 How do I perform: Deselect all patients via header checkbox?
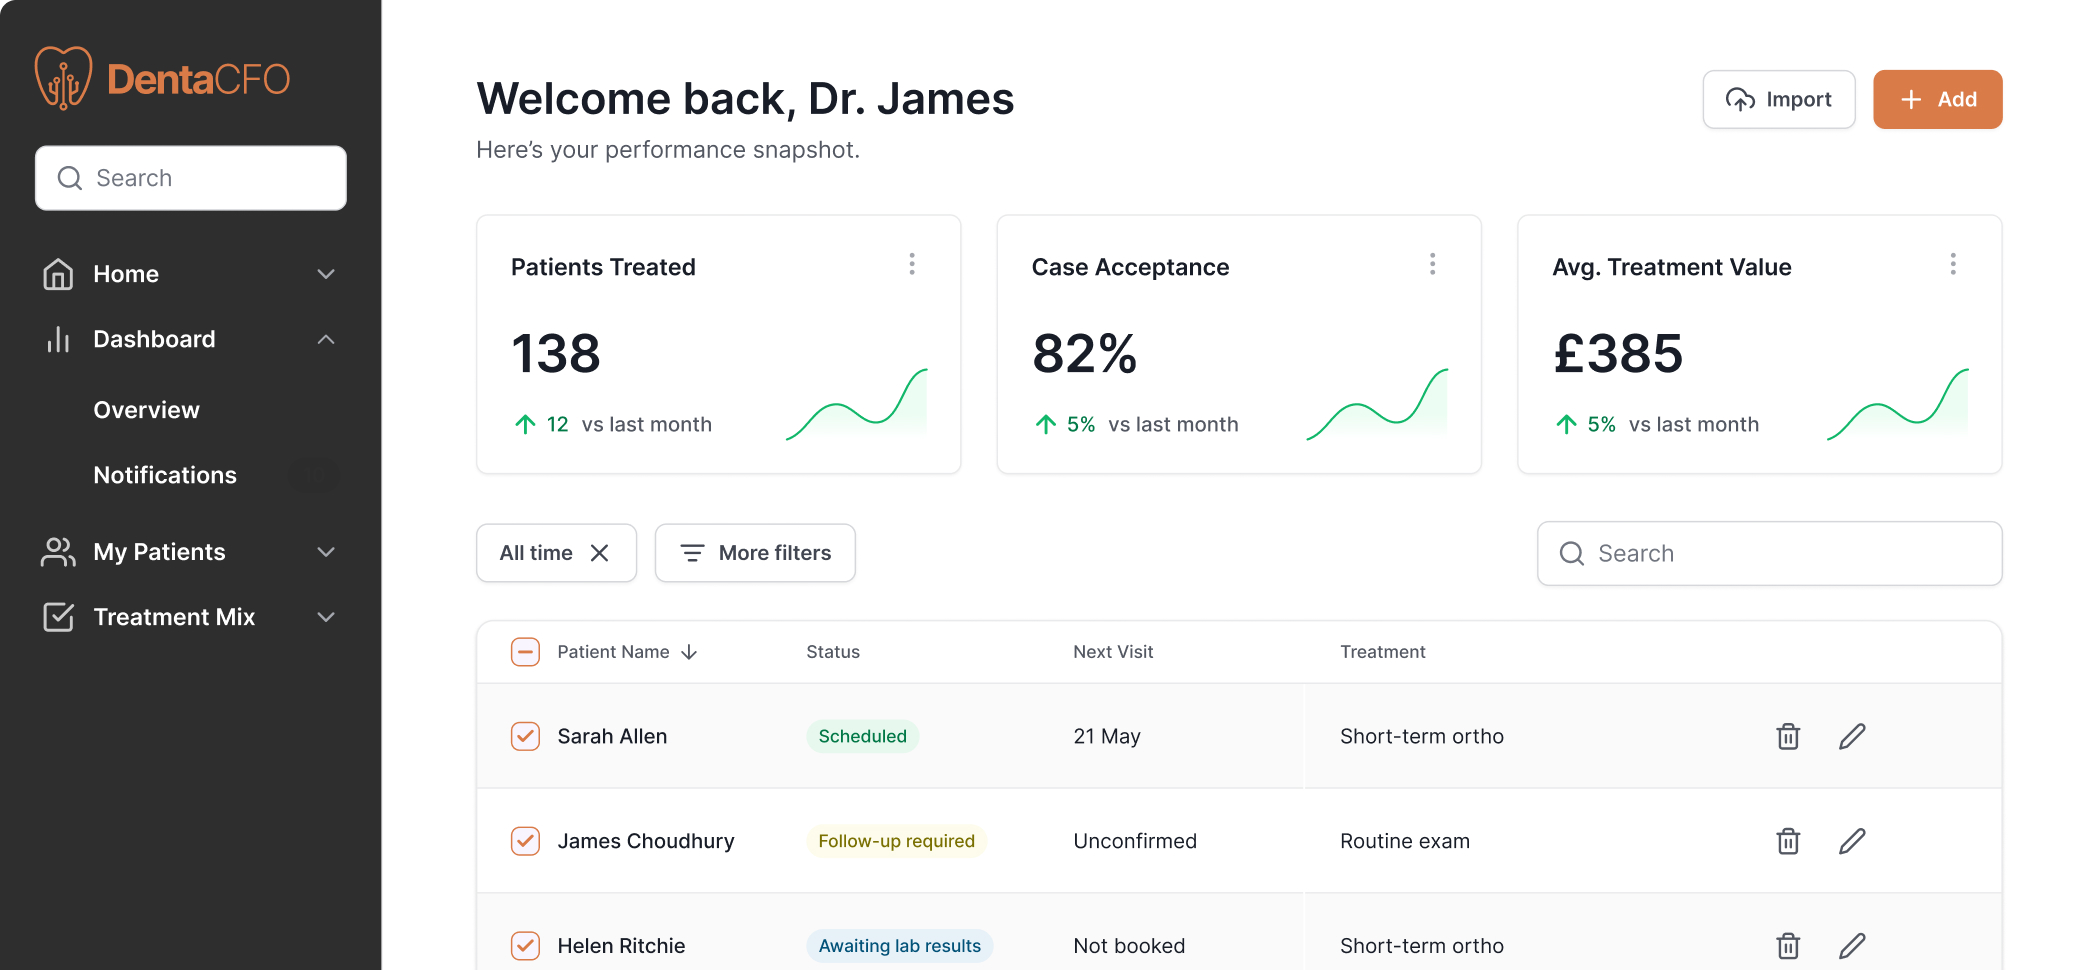click(x=525, y=652)
